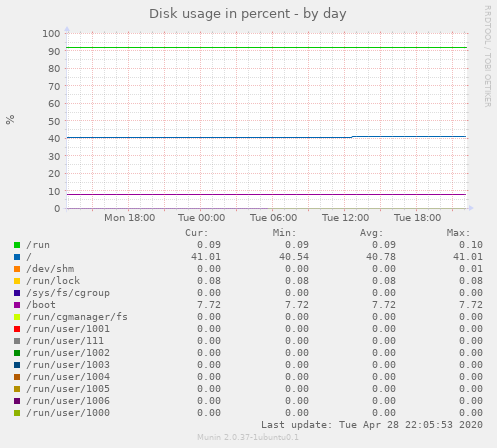Click the Tue 00:00 x-axis label
The width and height of the screenshot is (497, 448).
(x=202, y=218)
